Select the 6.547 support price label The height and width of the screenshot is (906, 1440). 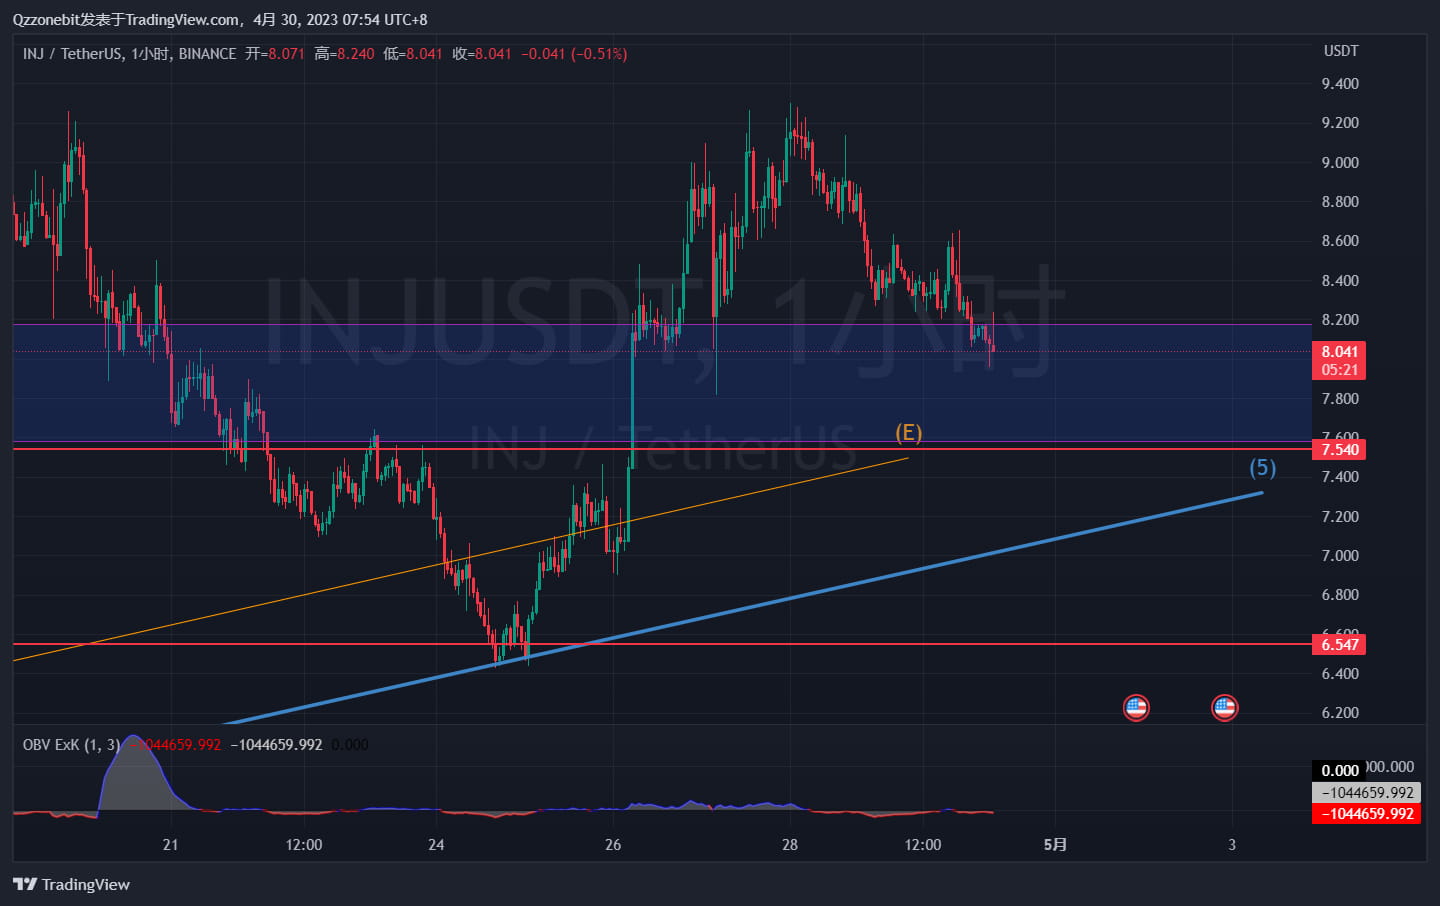tap(1337, 645)
